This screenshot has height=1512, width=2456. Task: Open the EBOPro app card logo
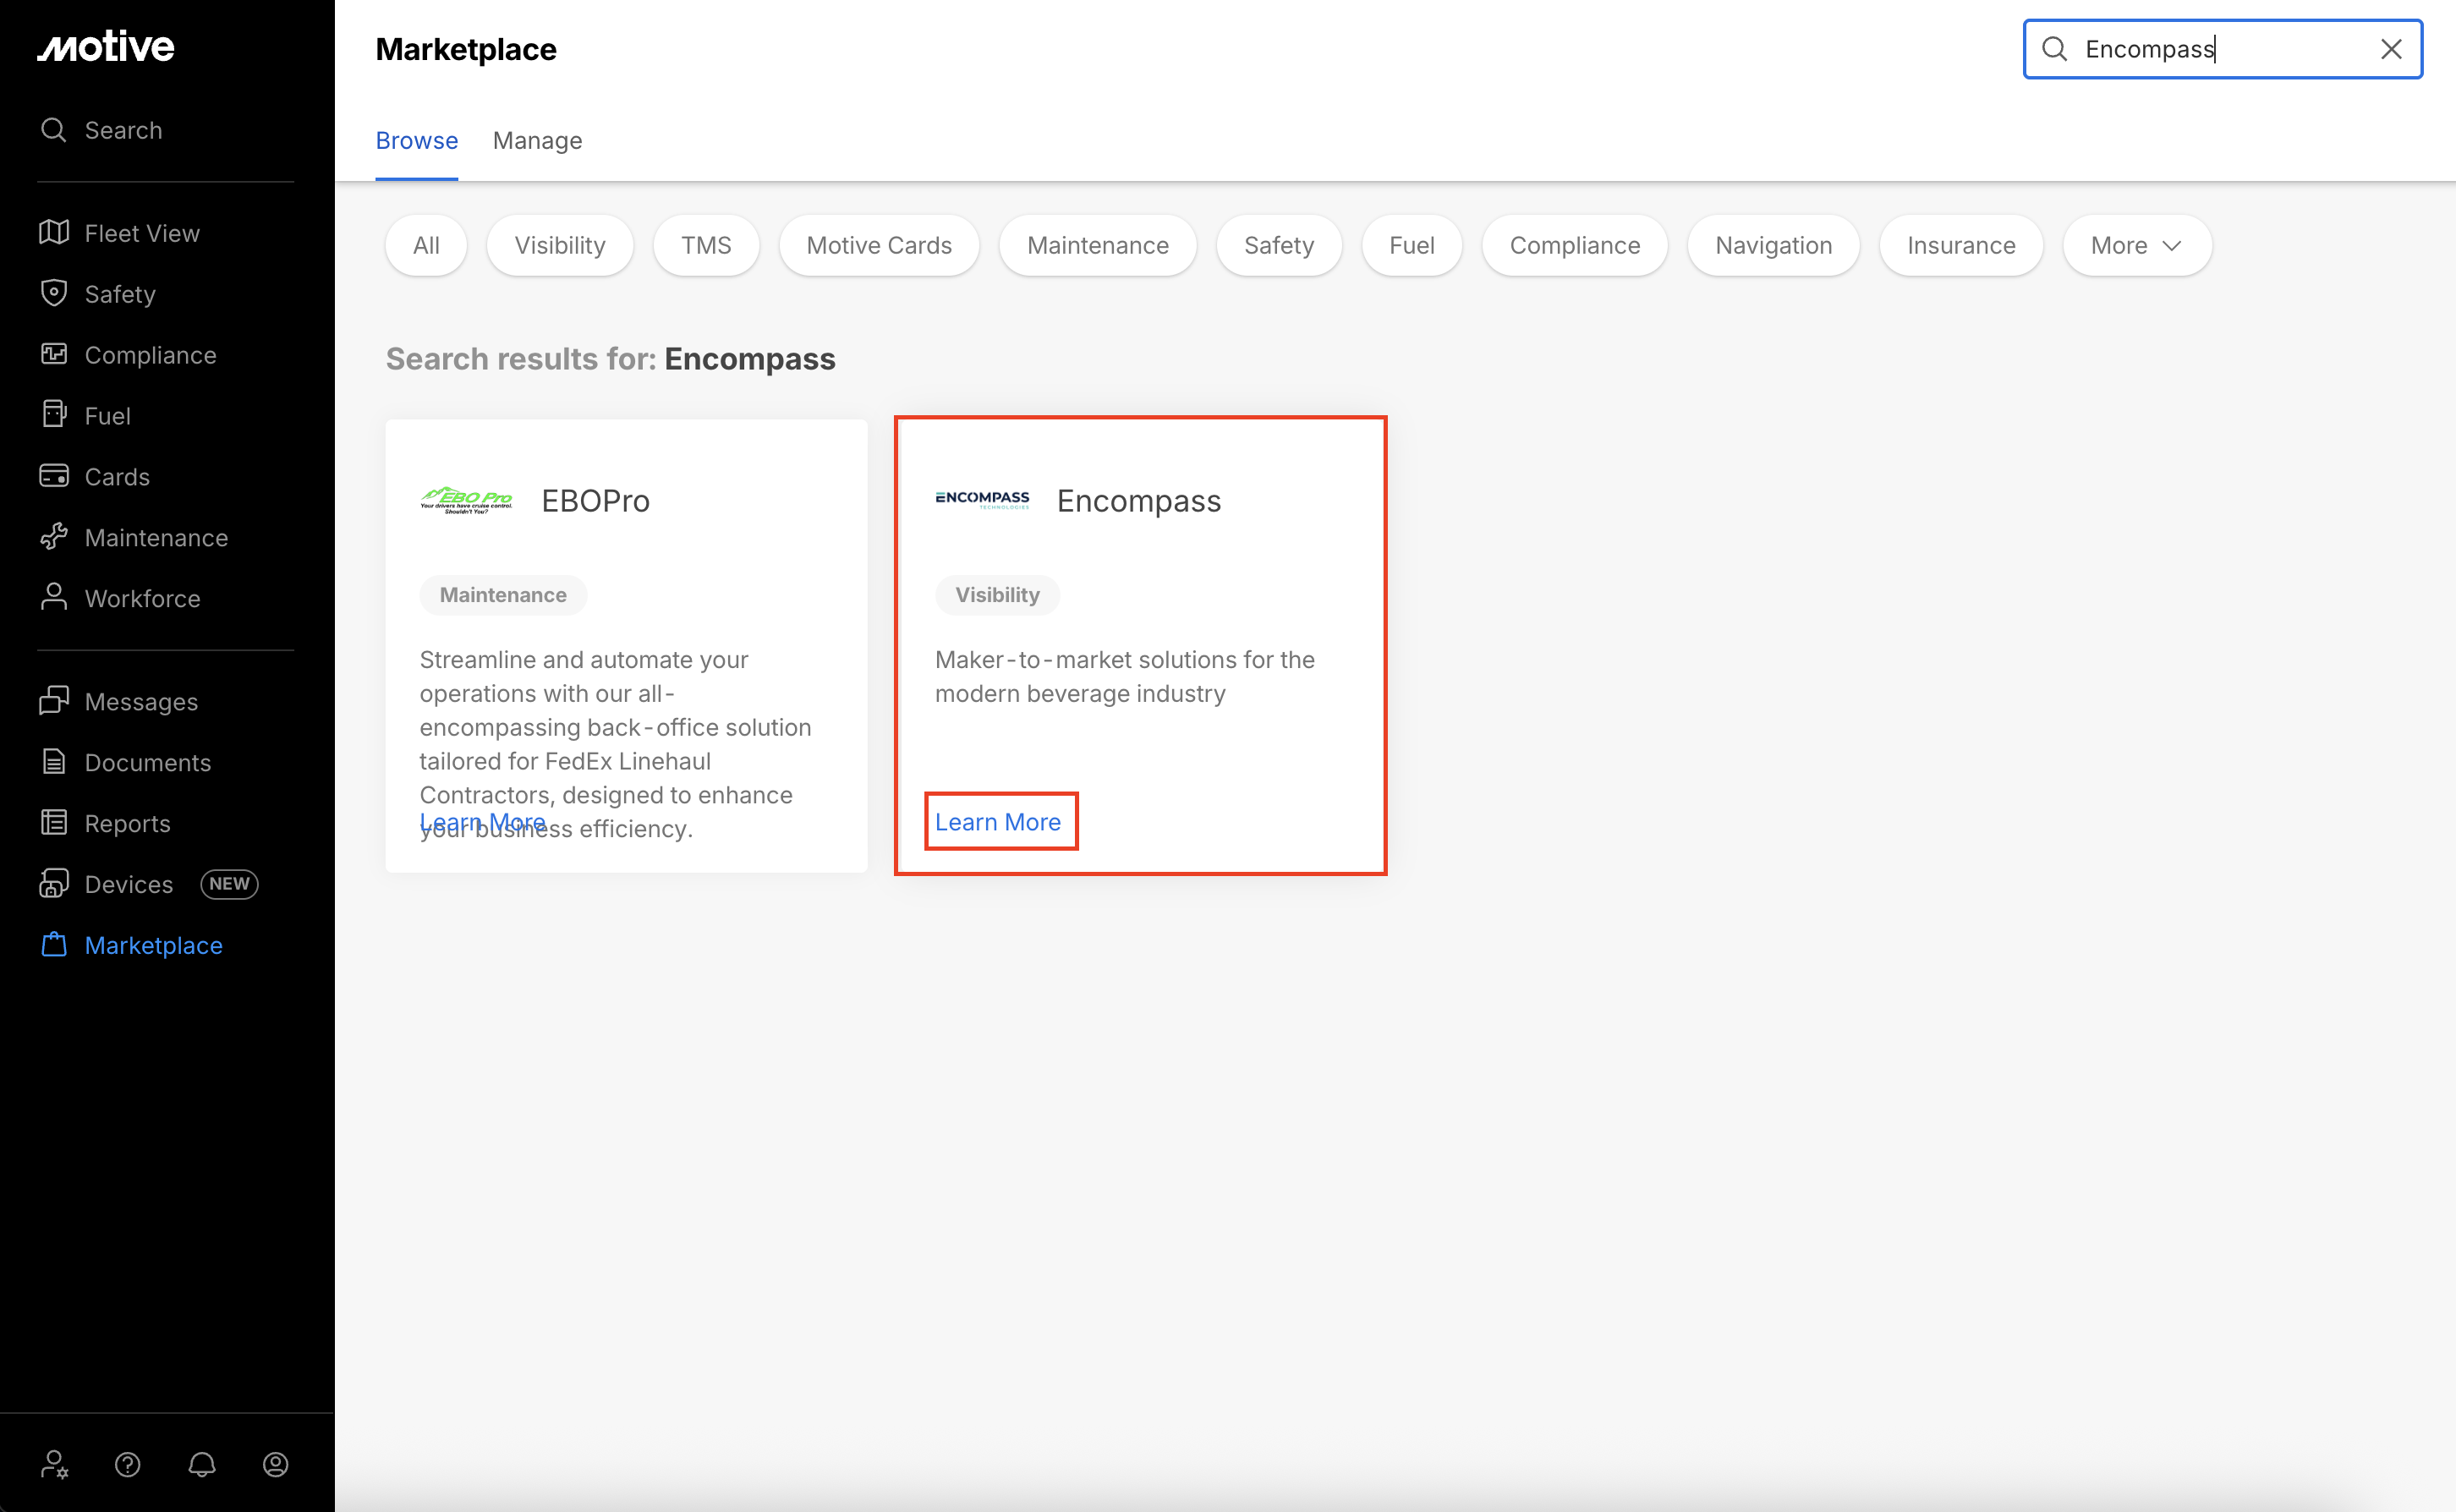pyautogui.click(x=466, y=500)
